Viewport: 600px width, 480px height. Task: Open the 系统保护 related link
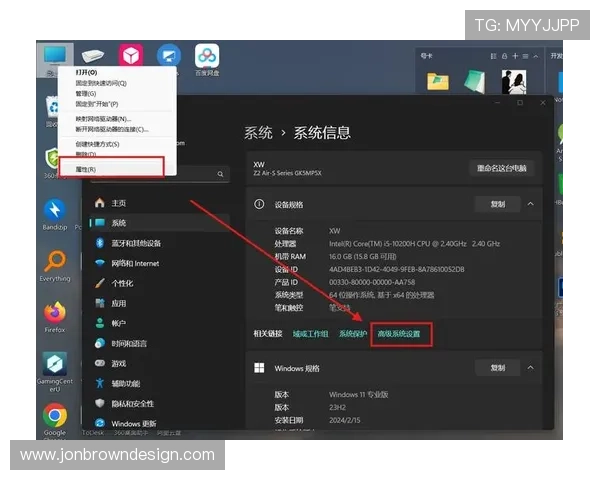point(352,334)
